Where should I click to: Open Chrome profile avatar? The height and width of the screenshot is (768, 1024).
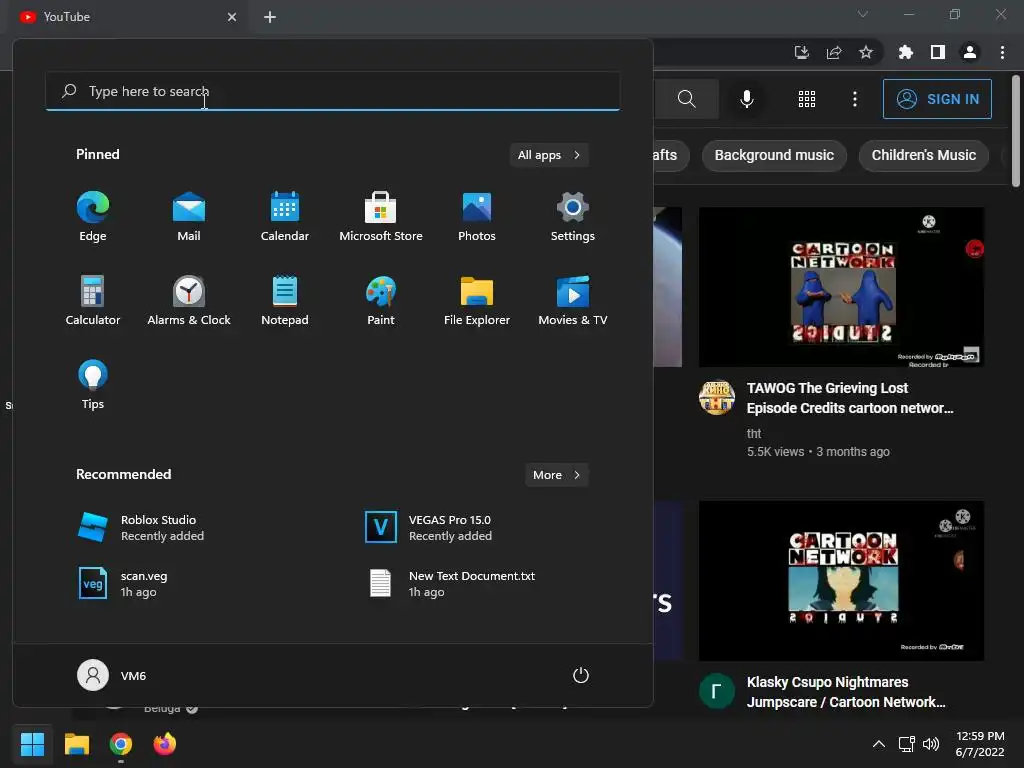(x=970, y=52)
